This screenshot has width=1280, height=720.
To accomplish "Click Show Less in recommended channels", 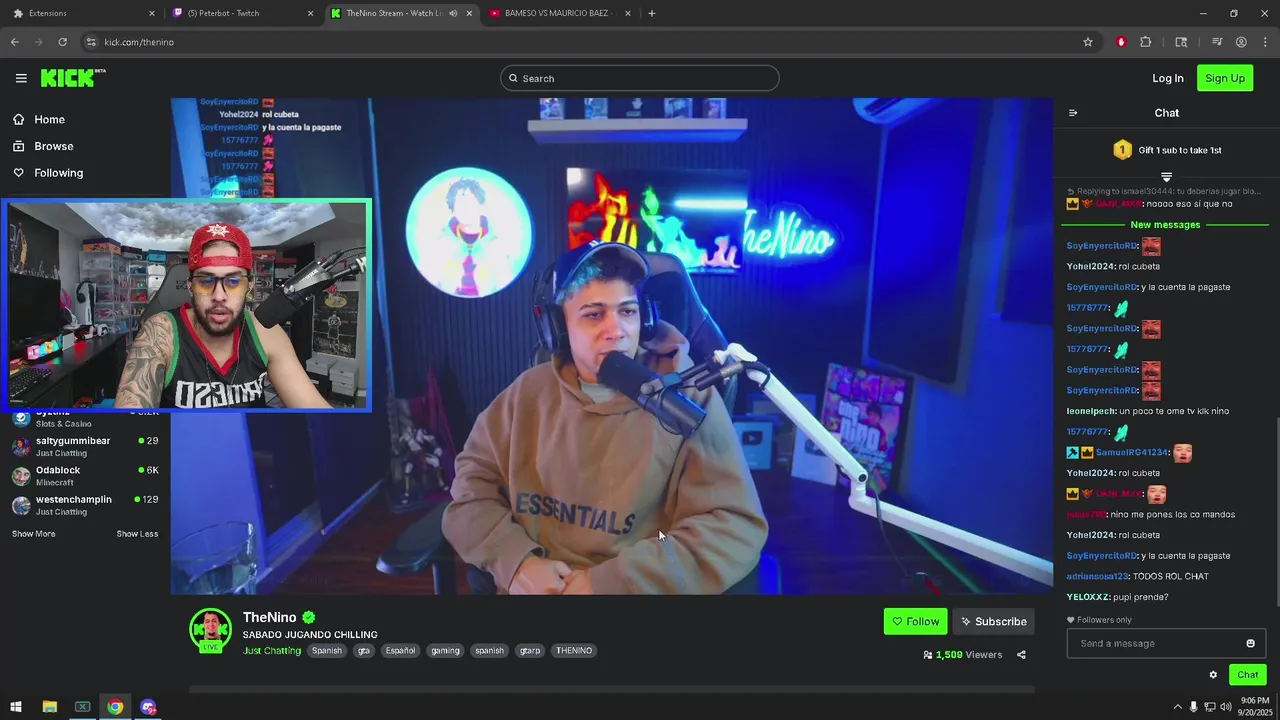I will [x=137, y=534].
